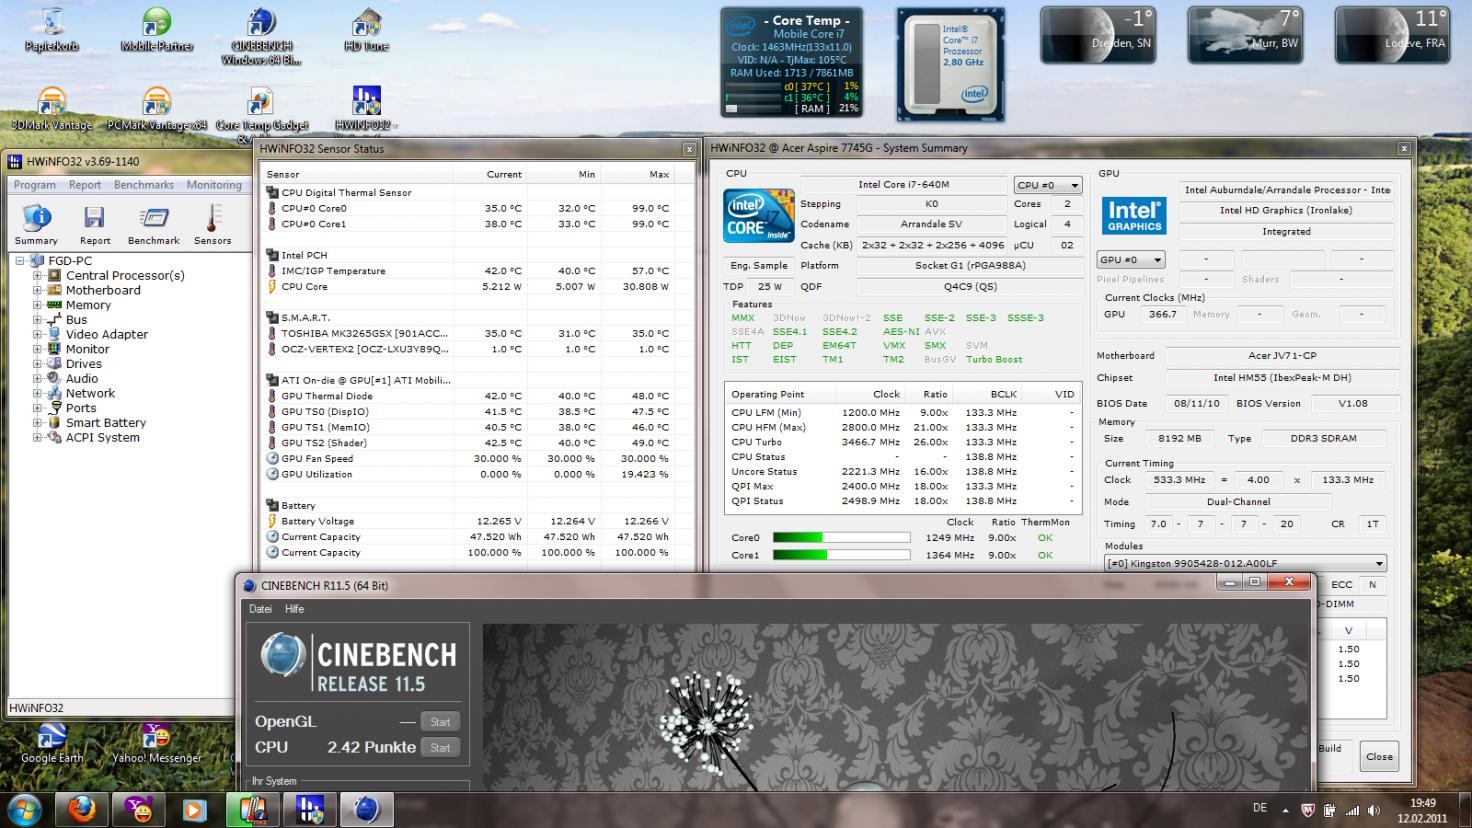Click the Lodeve, FRA weather gadget
Screen dimensions: 1472x828
[x=1392, y=34]
